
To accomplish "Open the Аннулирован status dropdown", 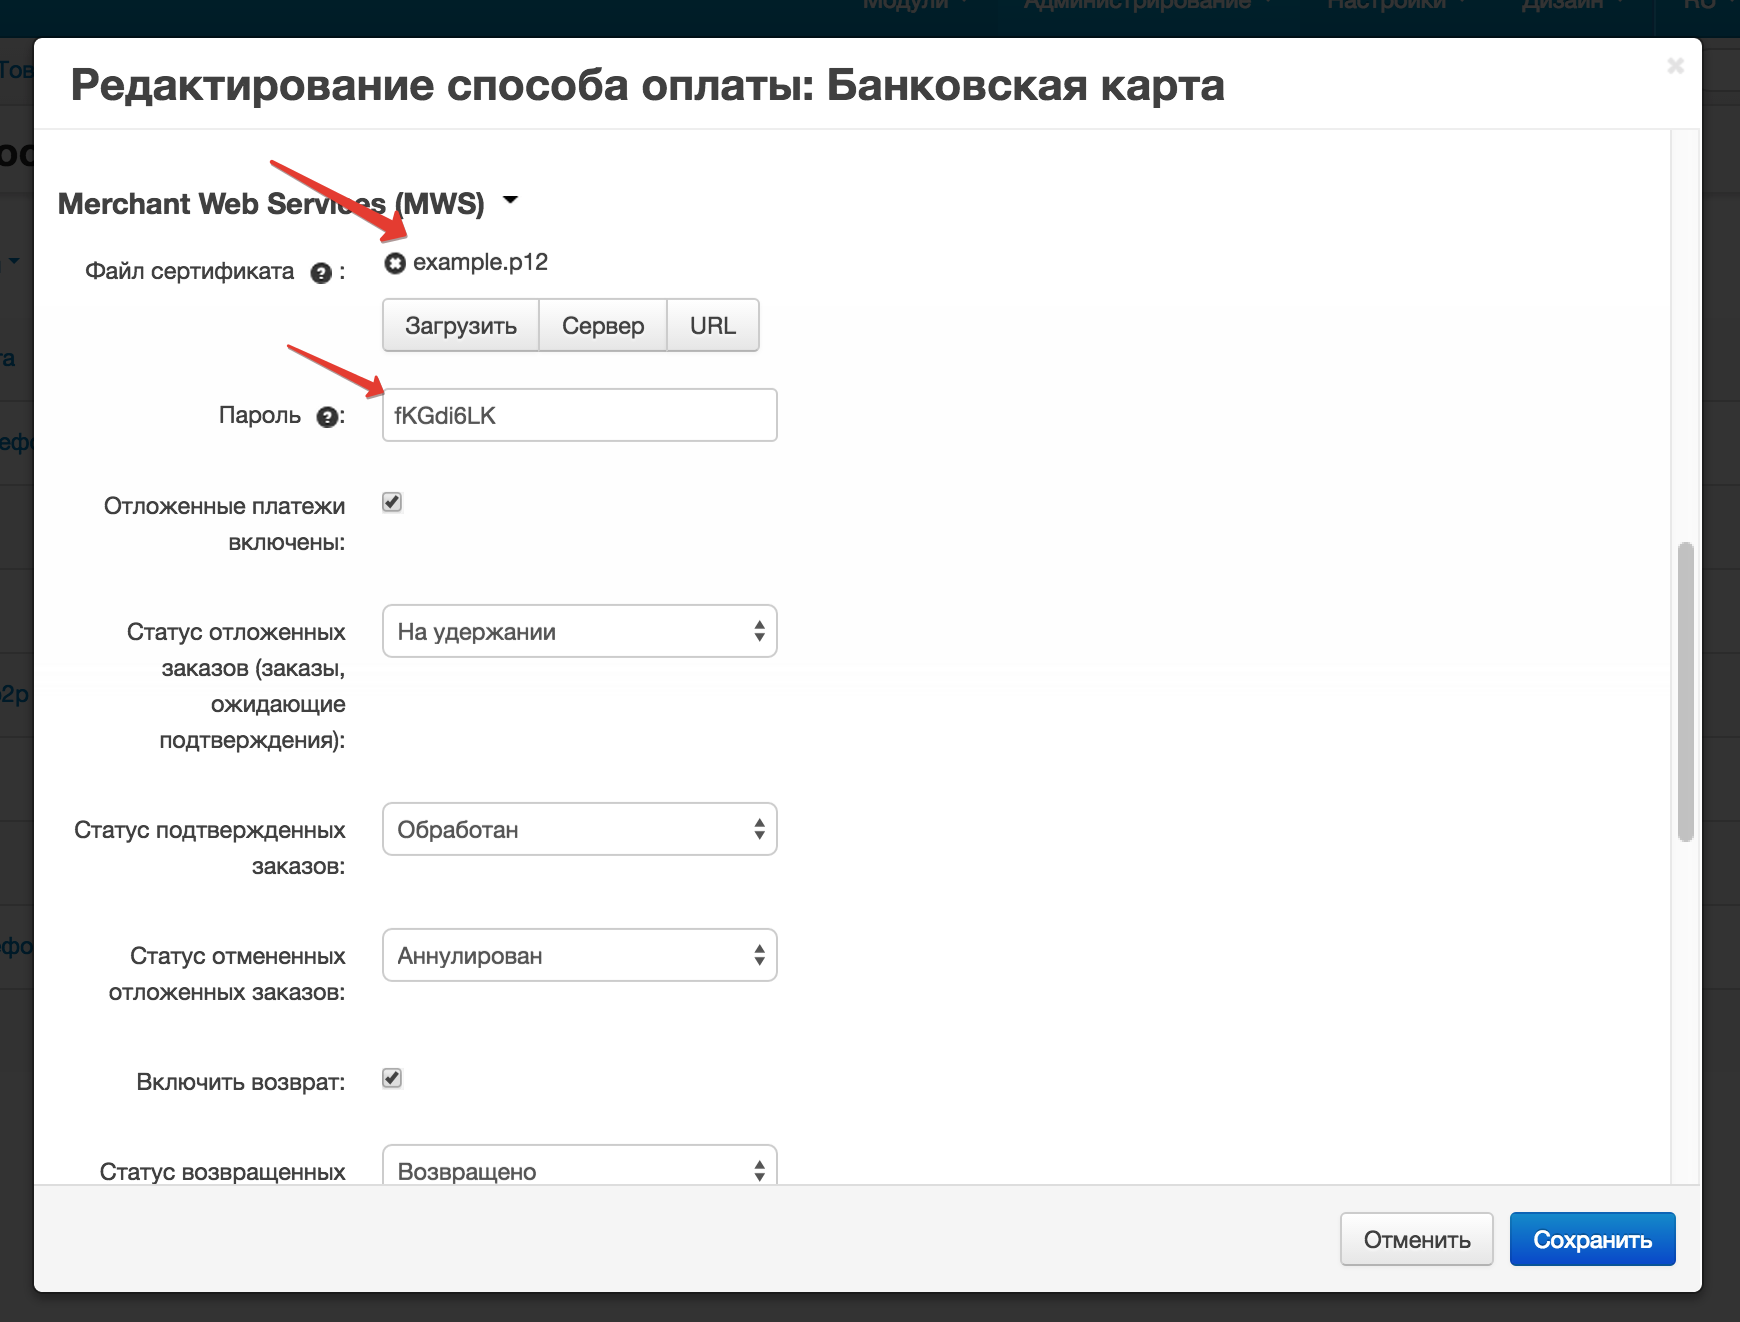I will 579,955.
